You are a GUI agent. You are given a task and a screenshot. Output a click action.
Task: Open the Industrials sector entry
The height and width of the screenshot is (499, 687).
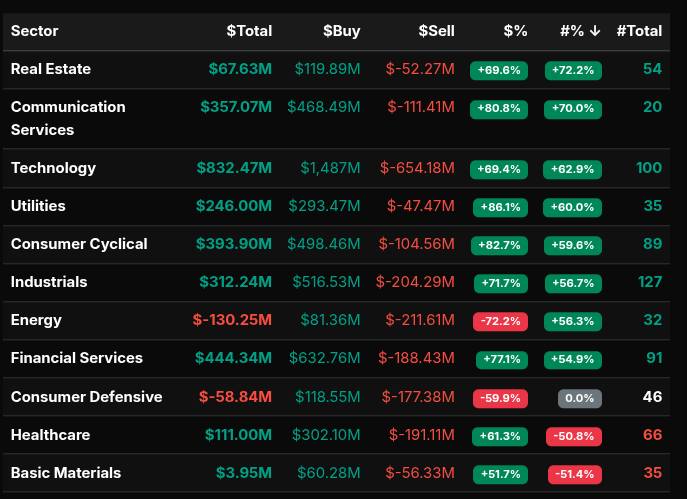tap(49, 282)
